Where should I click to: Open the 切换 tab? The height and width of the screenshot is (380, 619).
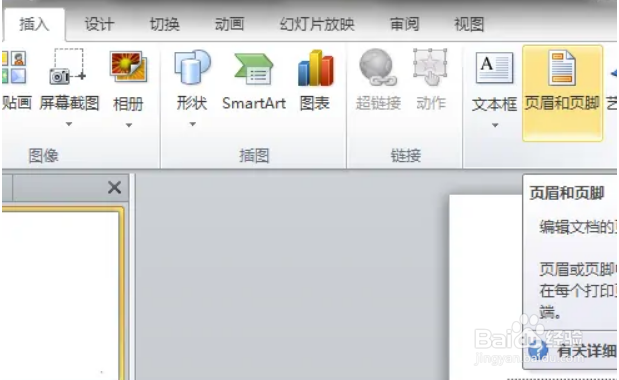(x=164, y=24)
